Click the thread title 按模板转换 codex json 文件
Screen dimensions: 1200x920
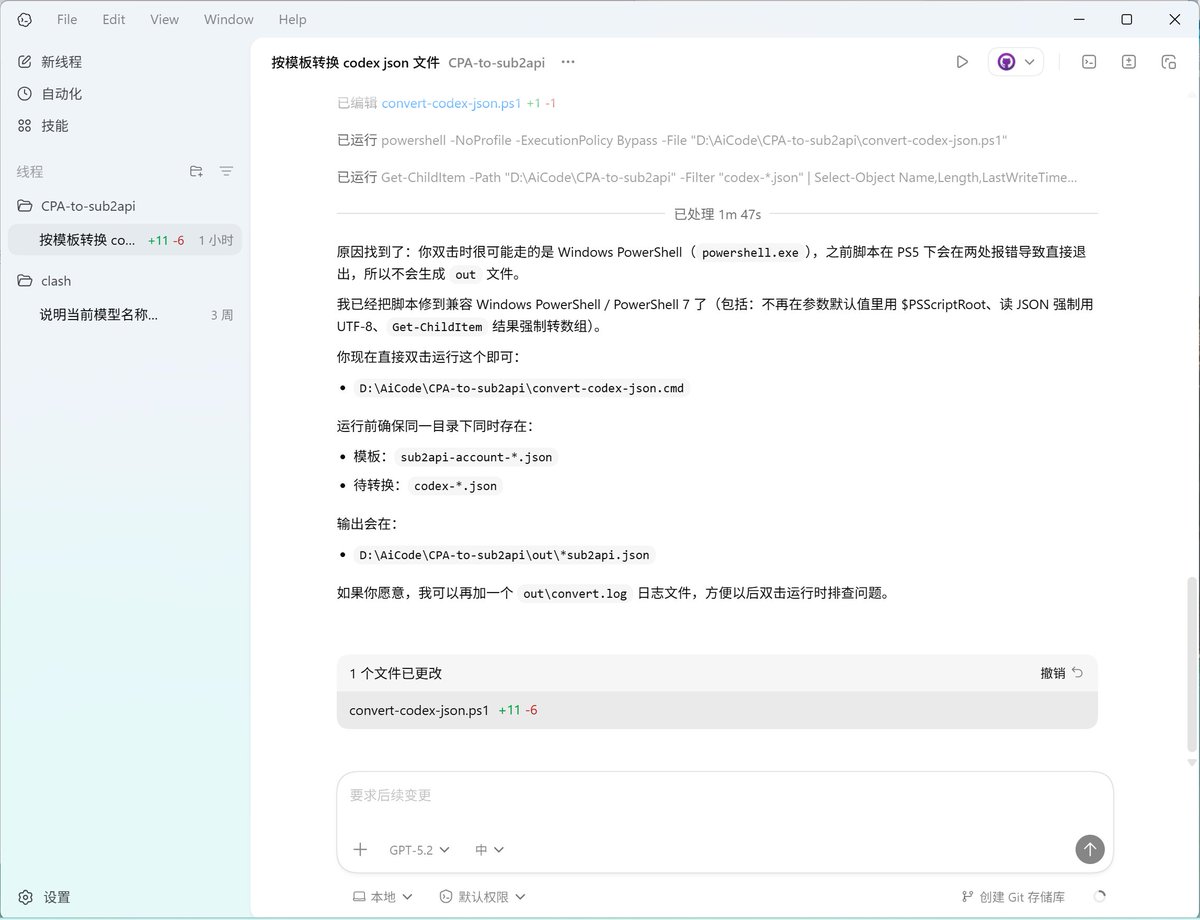[x=355, y=62]
